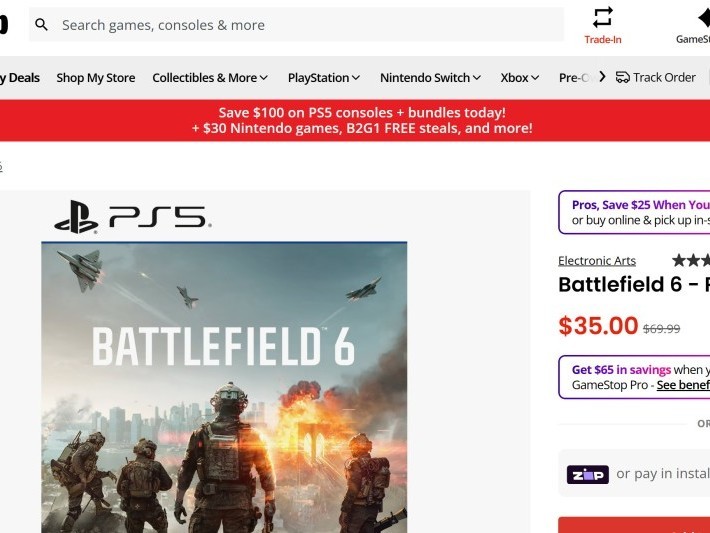Select the Deals menu item
This screenshot has height=533, width=710.
tap(22, 78)
